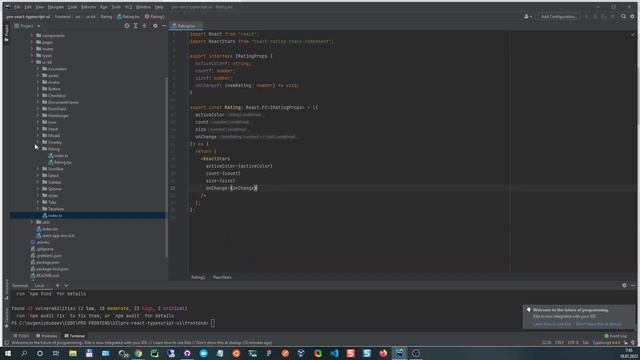
Task: Open Visual Studio Code from taskbar
Action: click(x=334, y=353)
